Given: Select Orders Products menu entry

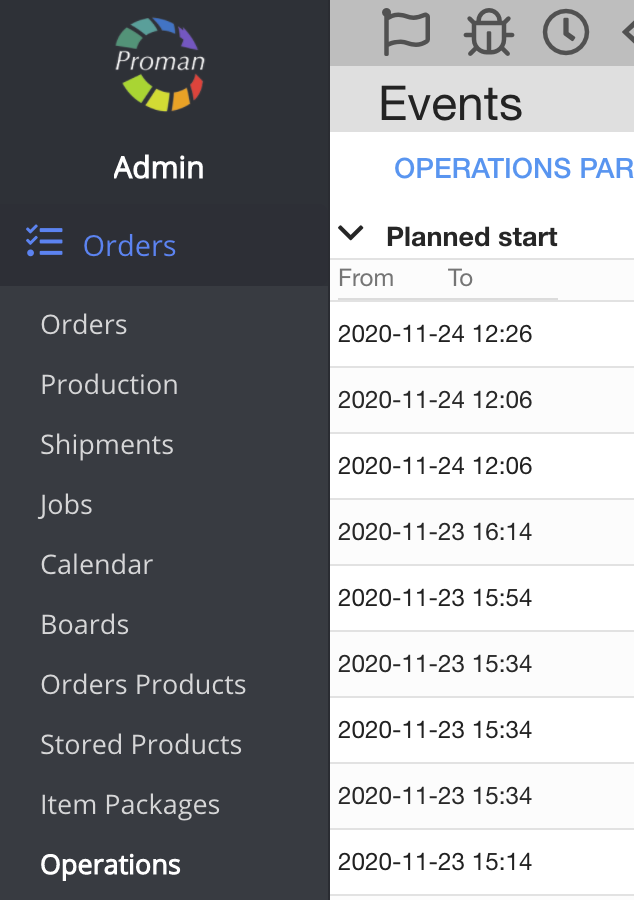Looking at the screenshot, I should [x=143, y=685].
